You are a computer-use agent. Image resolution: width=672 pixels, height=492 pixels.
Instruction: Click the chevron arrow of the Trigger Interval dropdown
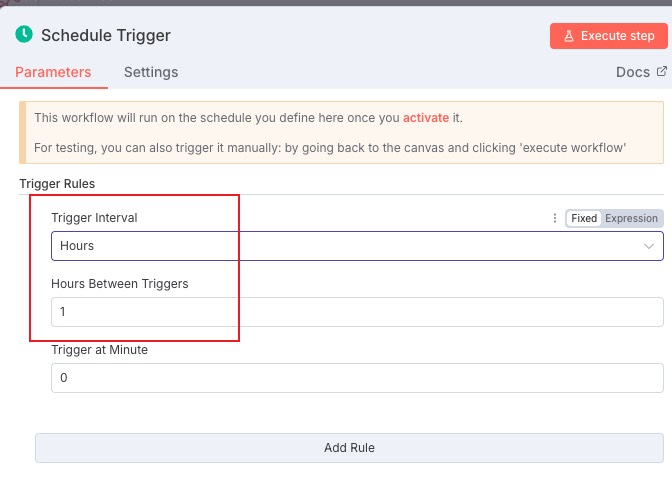[650, 245]
